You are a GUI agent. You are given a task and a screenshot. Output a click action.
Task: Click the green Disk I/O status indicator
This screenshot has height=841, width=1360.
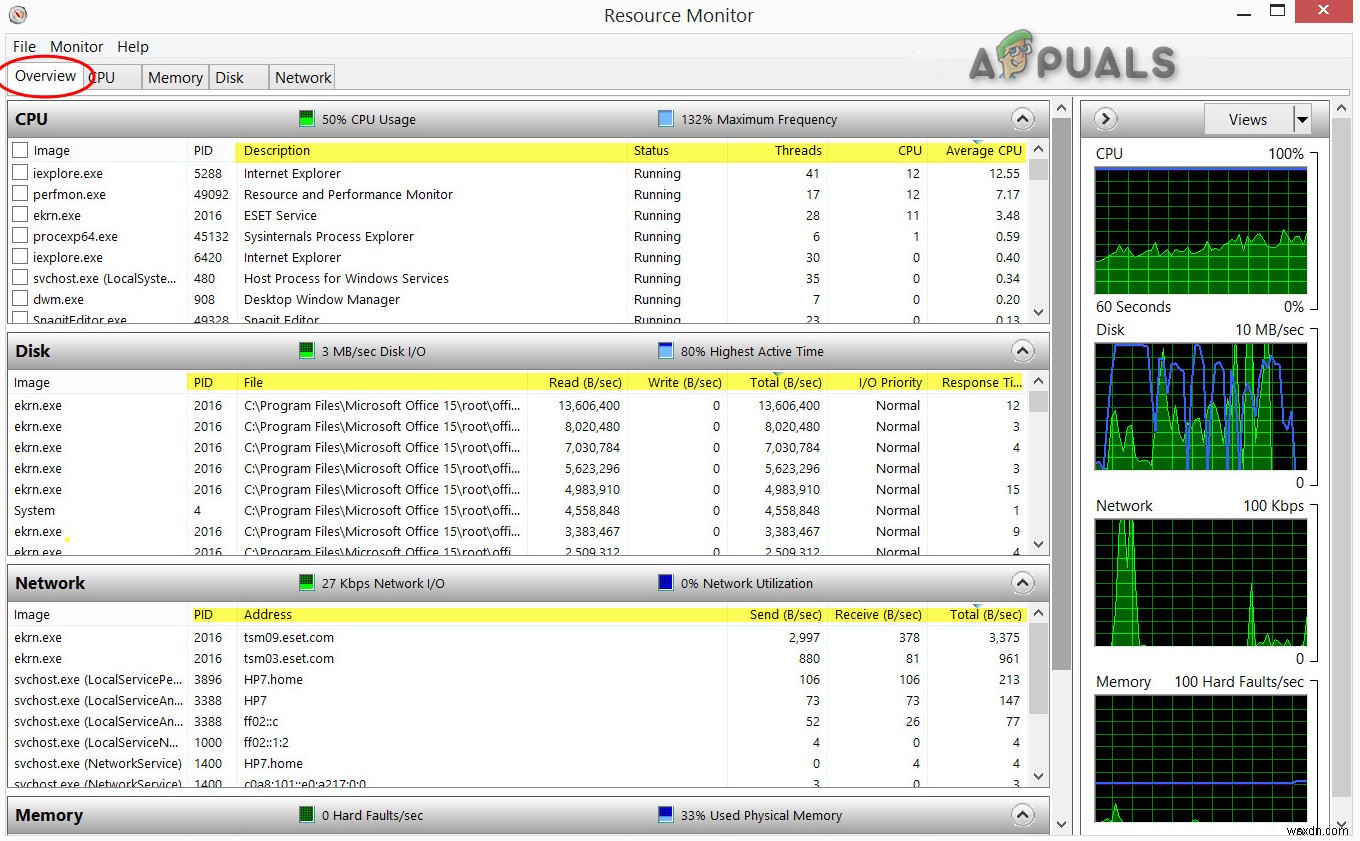pyautogui.click(x=306, y=351)
